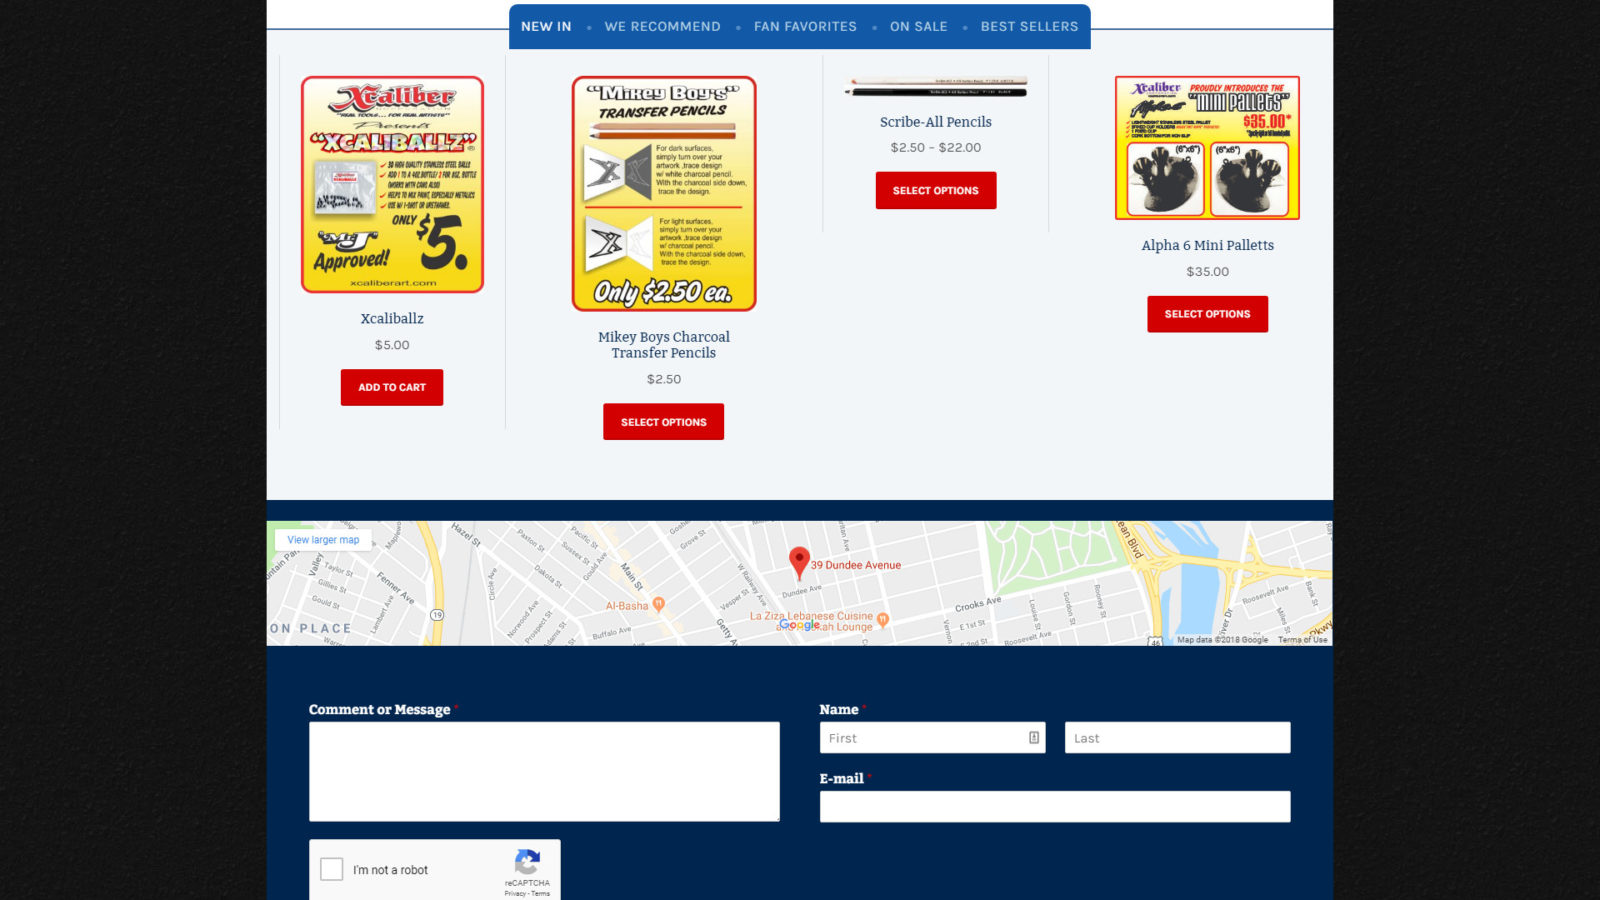Click the $5.00 Xcaliballz price
1600x900 pixels.
pyautogui.click(x=392, y=345)
